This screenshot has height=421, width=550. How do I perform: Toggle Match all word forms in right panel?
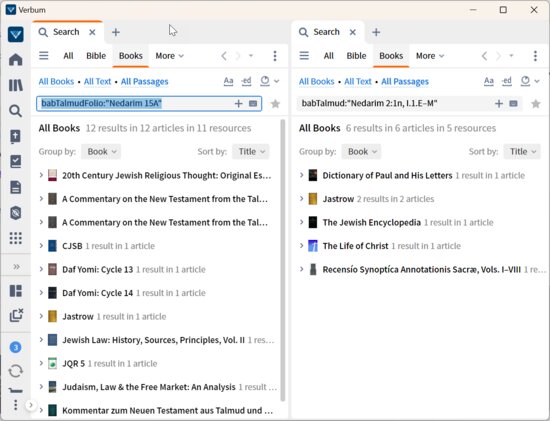click(x=507, y=81)
